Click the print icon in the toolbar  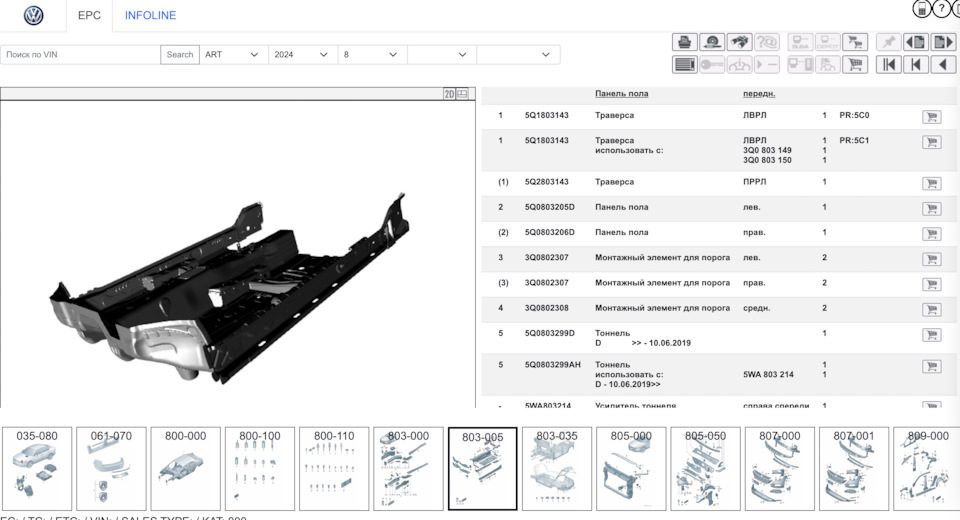[684, 42]
